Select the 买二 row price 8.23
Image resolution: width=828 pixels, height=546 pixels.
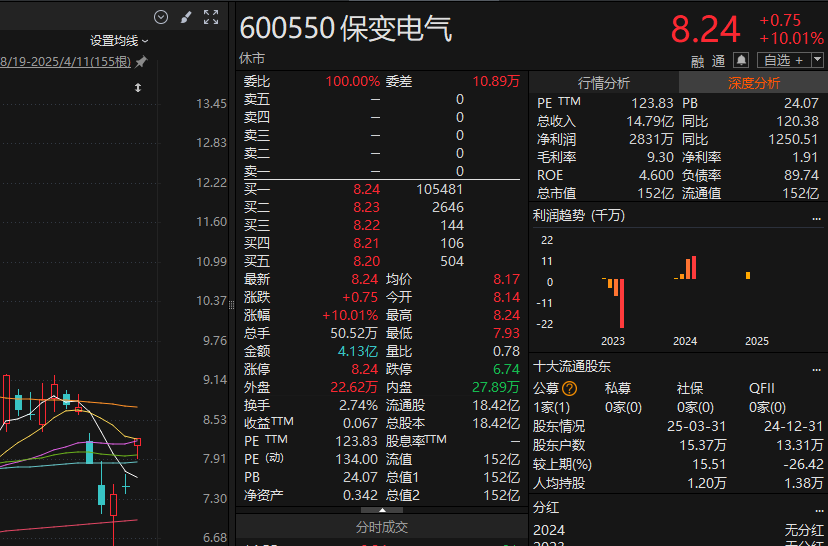click(x=366, y=207)
